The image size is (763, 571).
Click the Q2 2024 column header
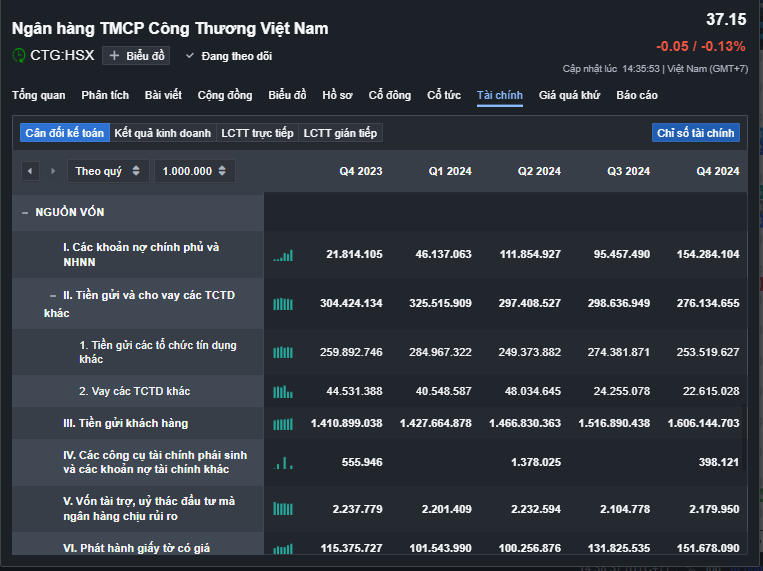coord(539,171)
